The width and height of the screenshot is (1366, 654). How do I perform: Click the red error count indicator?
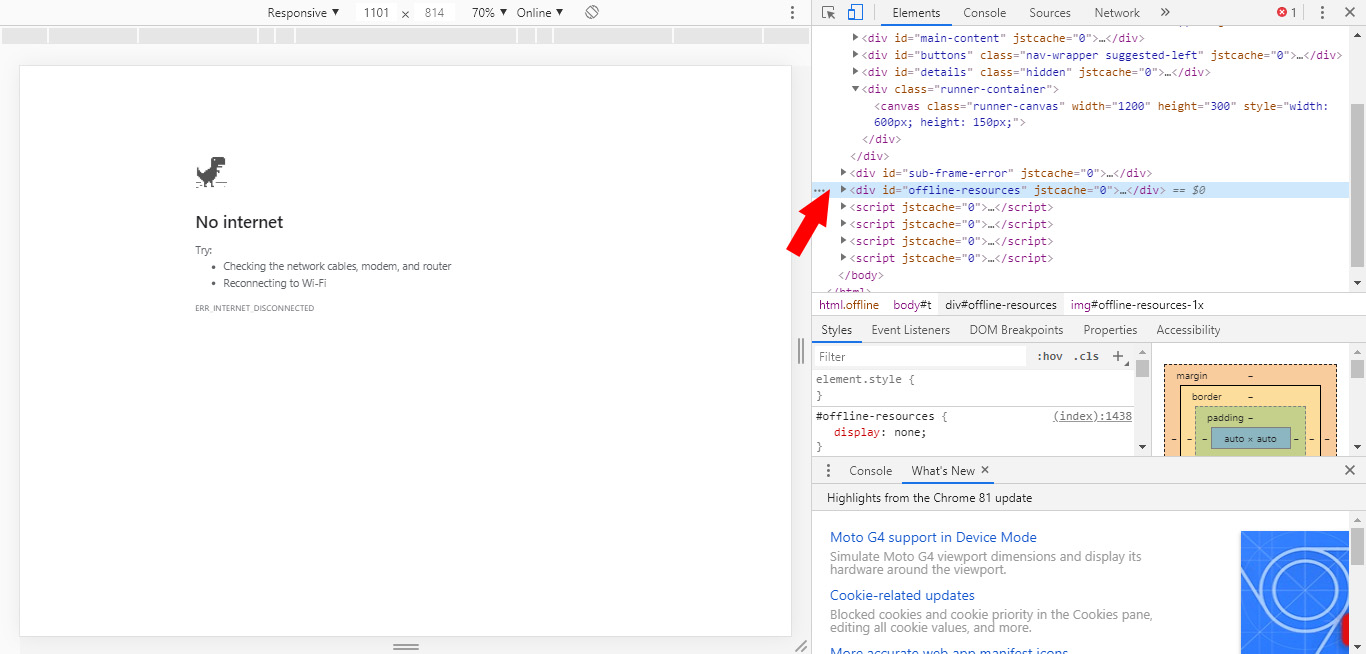[x=1286, y=13]
